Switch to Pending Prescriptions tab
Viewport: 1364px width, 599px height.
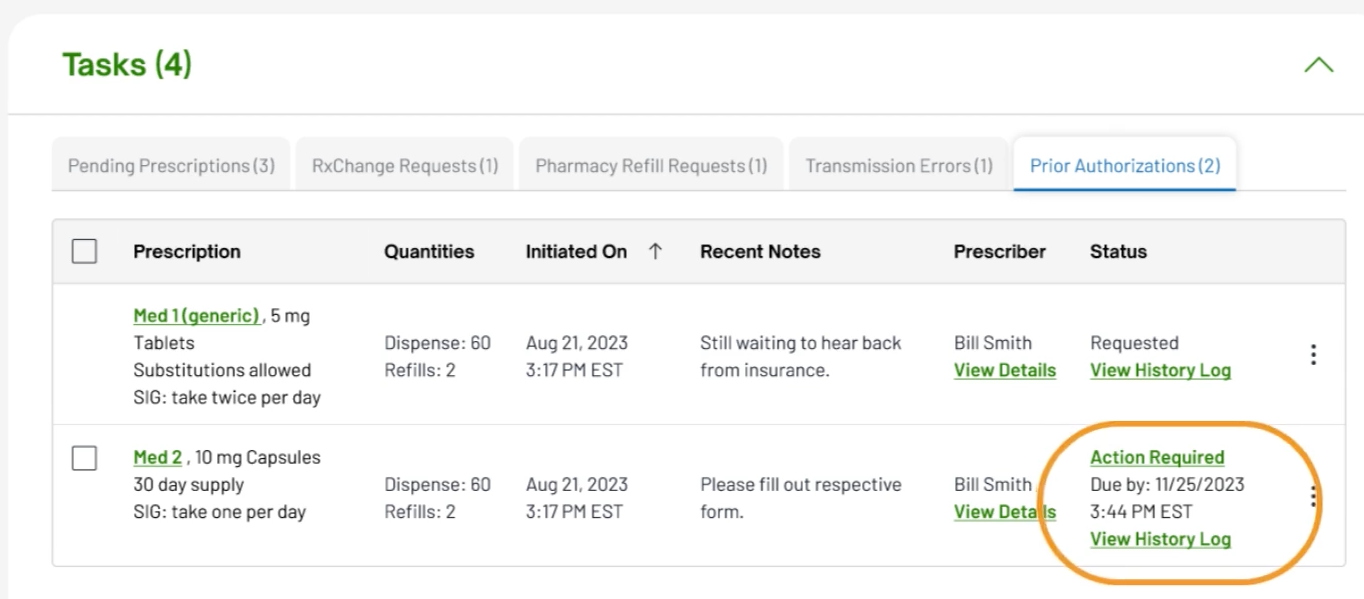(x=171, y=166)
